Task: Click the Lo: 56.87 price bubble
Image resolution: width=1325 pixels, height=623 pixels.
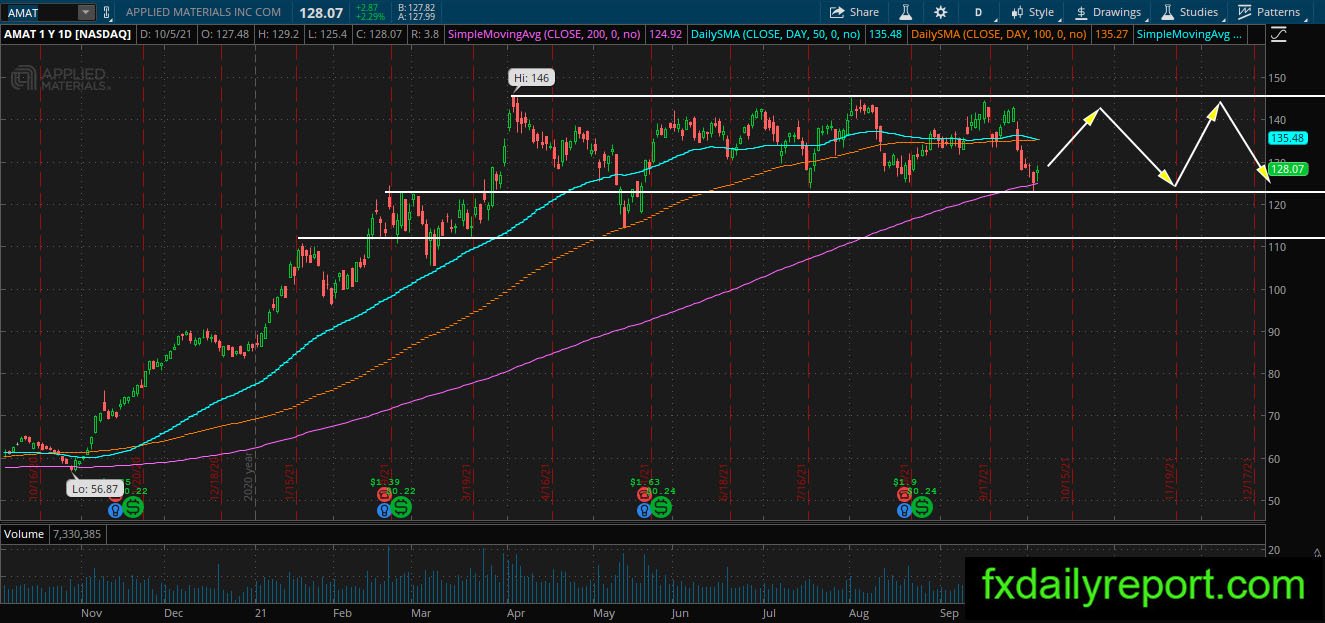Action: [x=95, y=488]
